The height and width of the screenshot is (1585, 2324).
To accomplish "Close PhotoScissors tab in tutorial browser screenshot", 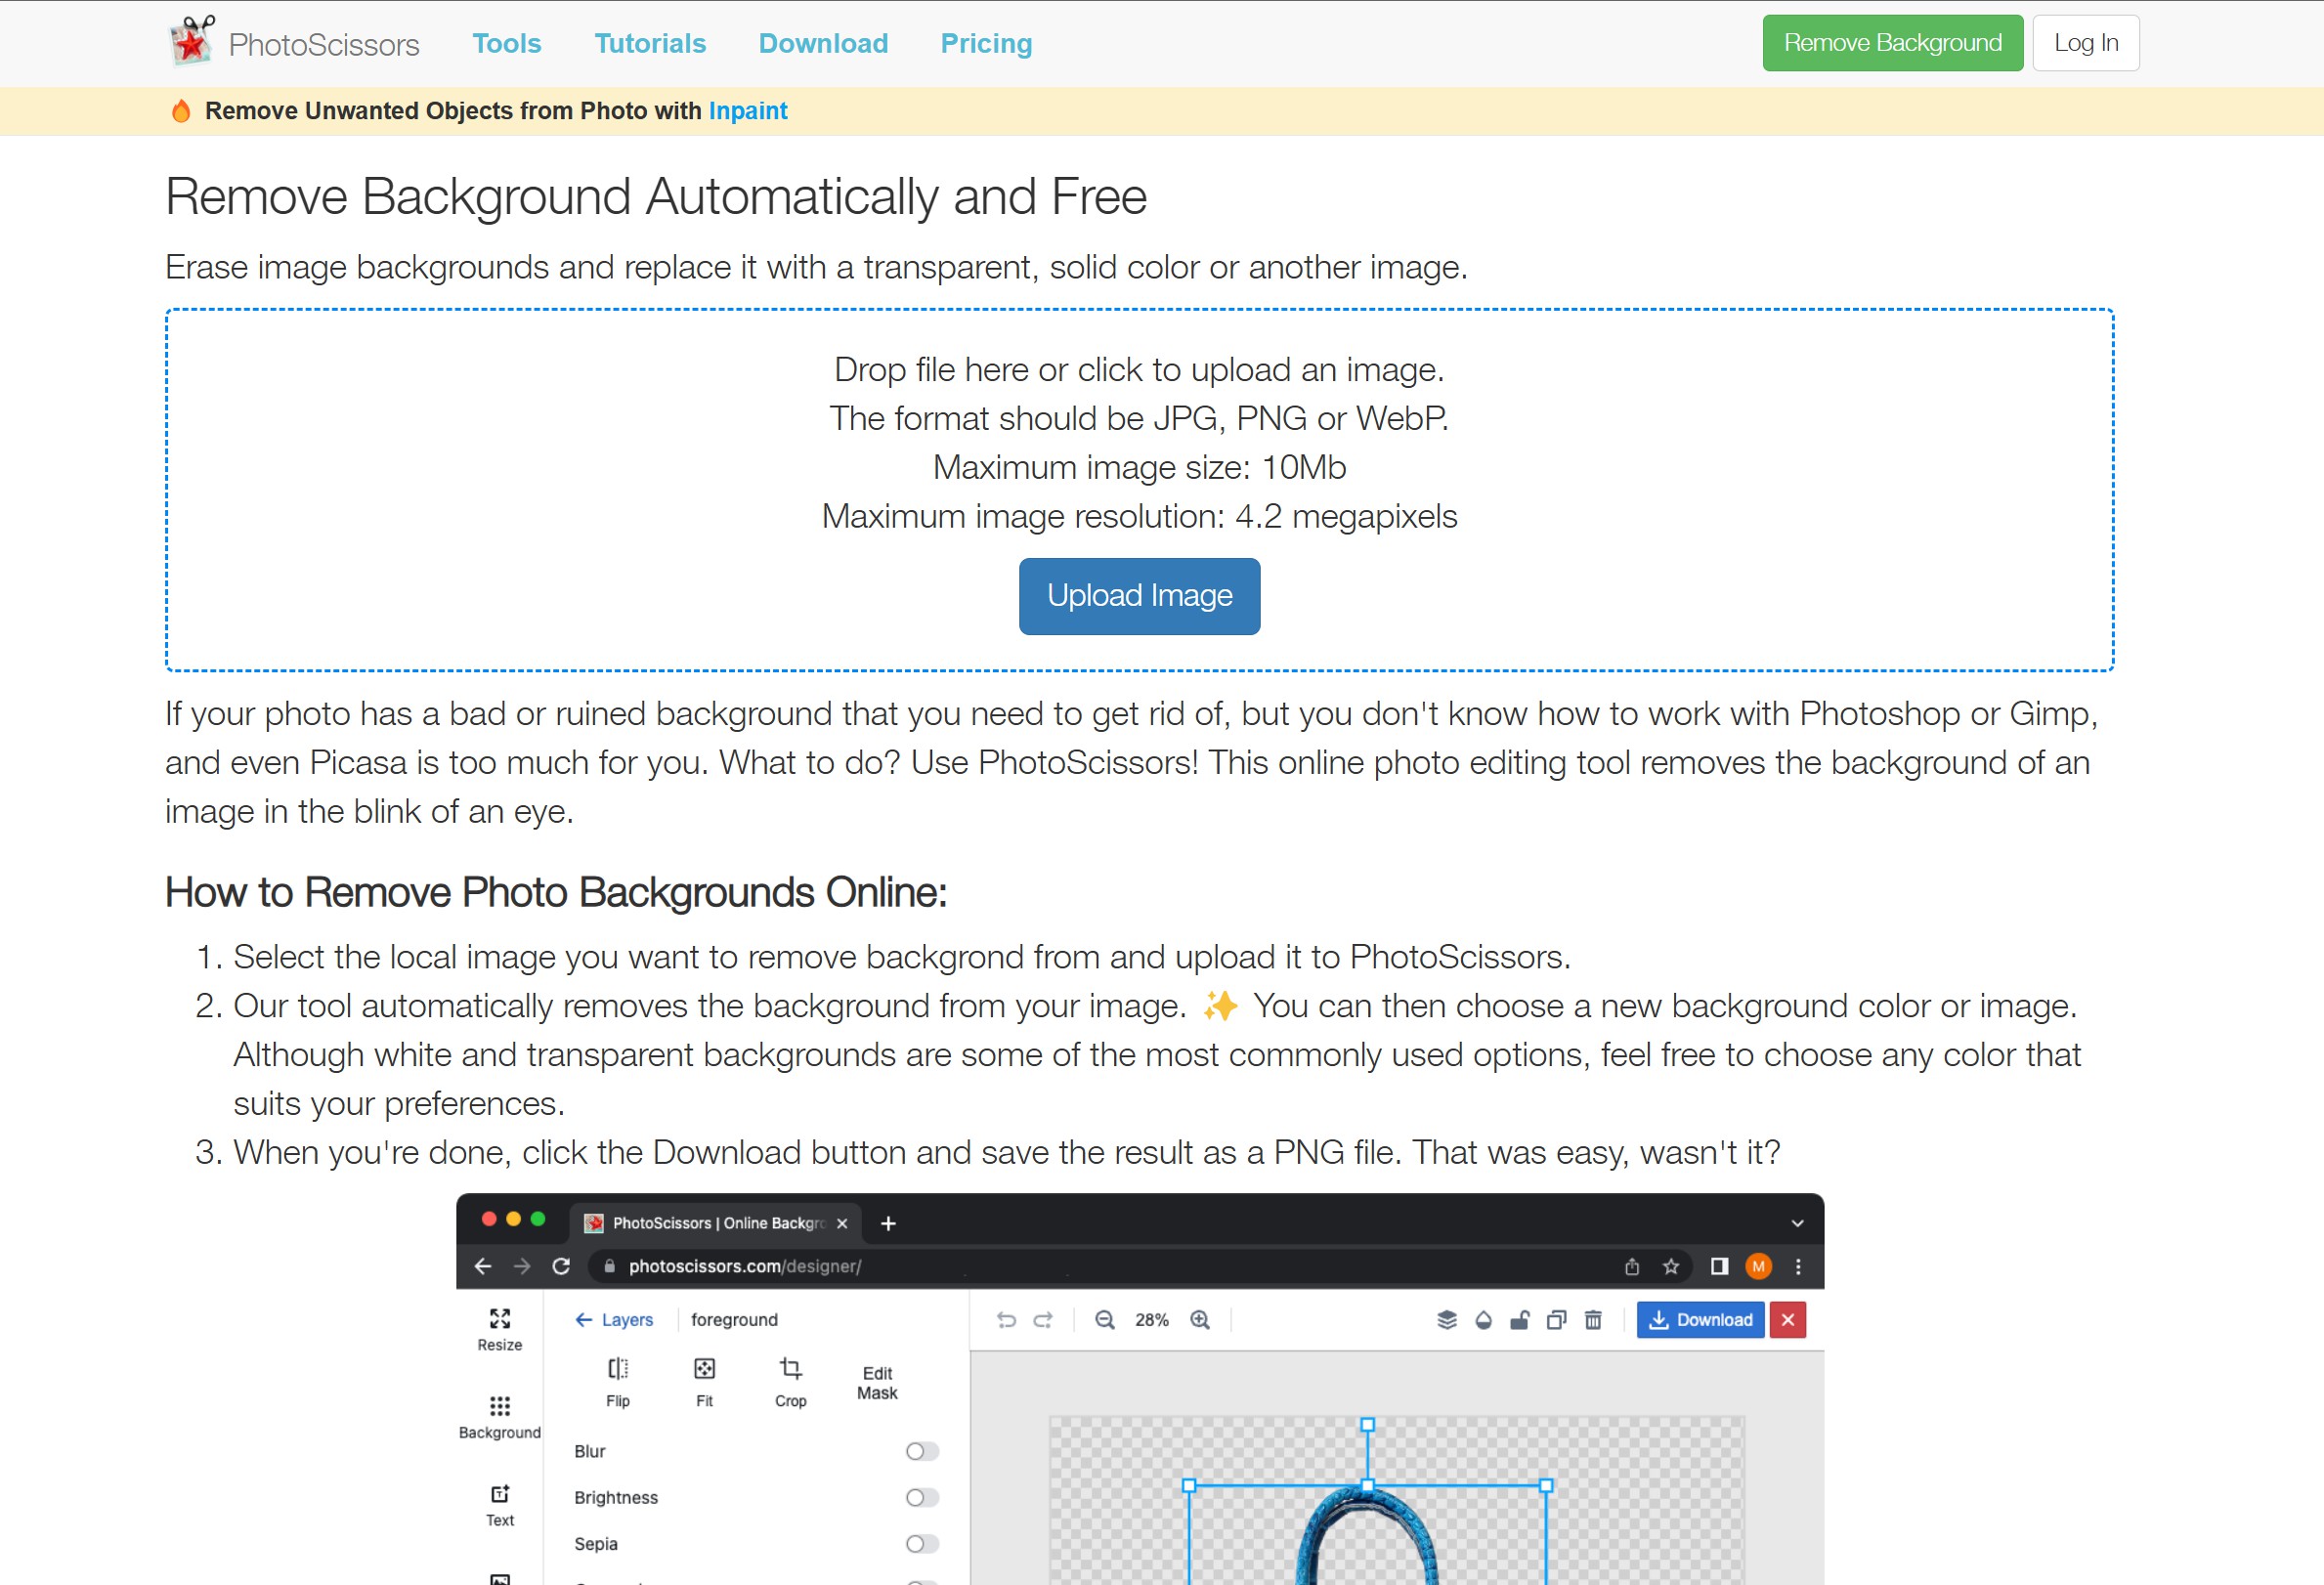I will (x=842, y=1223).
